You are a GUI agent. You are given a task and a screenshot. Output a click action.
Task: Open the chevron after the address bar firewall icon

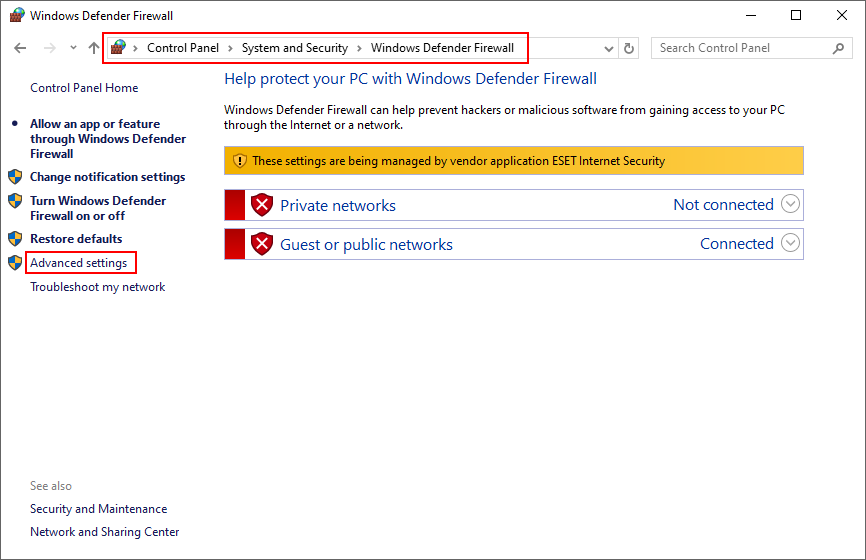[x=135, y=49]
